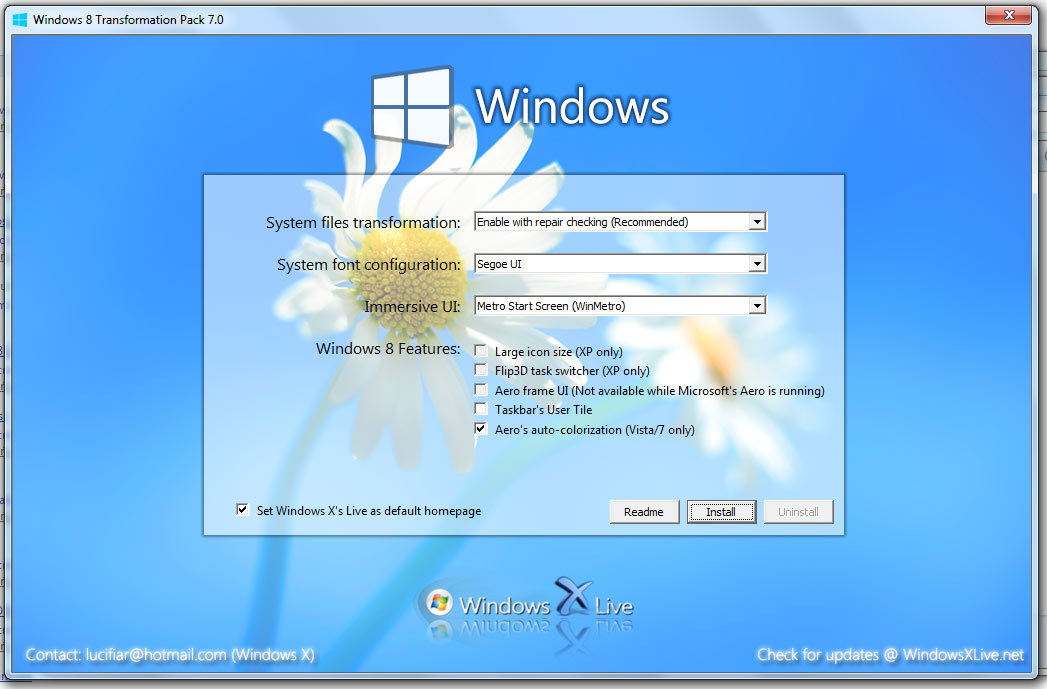Close the Transformation Pack window
1047x689 pixels.
1009,15
